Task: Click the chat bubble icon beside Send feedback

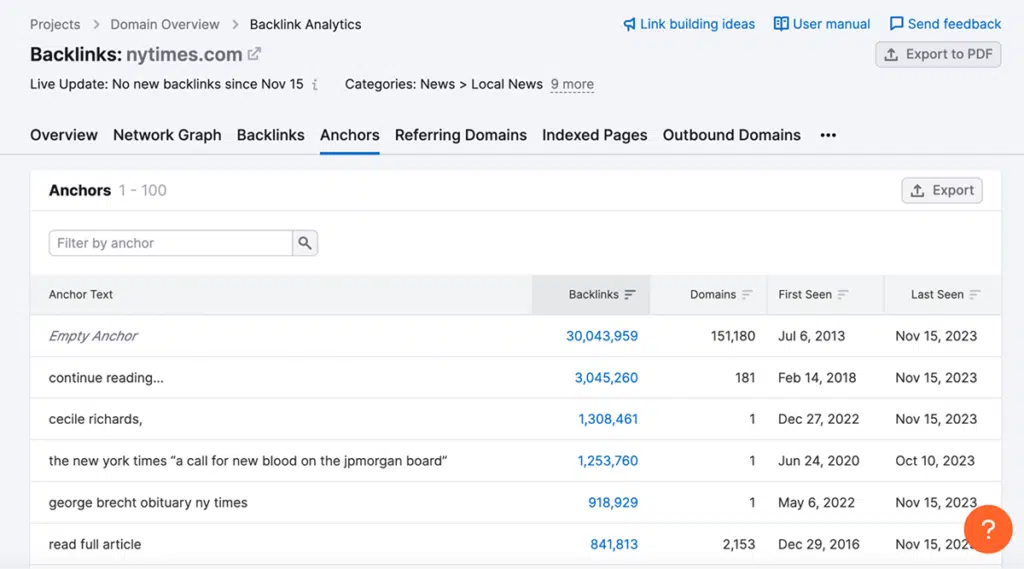Action: (x=897, y=24)
